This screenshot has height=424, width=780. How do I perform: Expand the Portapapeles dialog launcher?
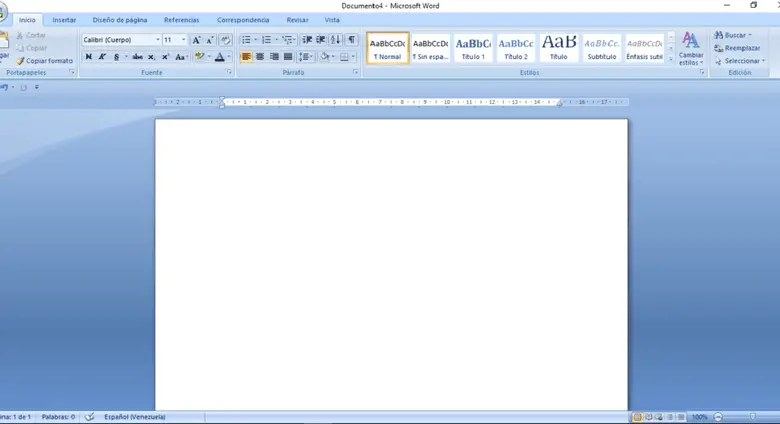(72, 73)
